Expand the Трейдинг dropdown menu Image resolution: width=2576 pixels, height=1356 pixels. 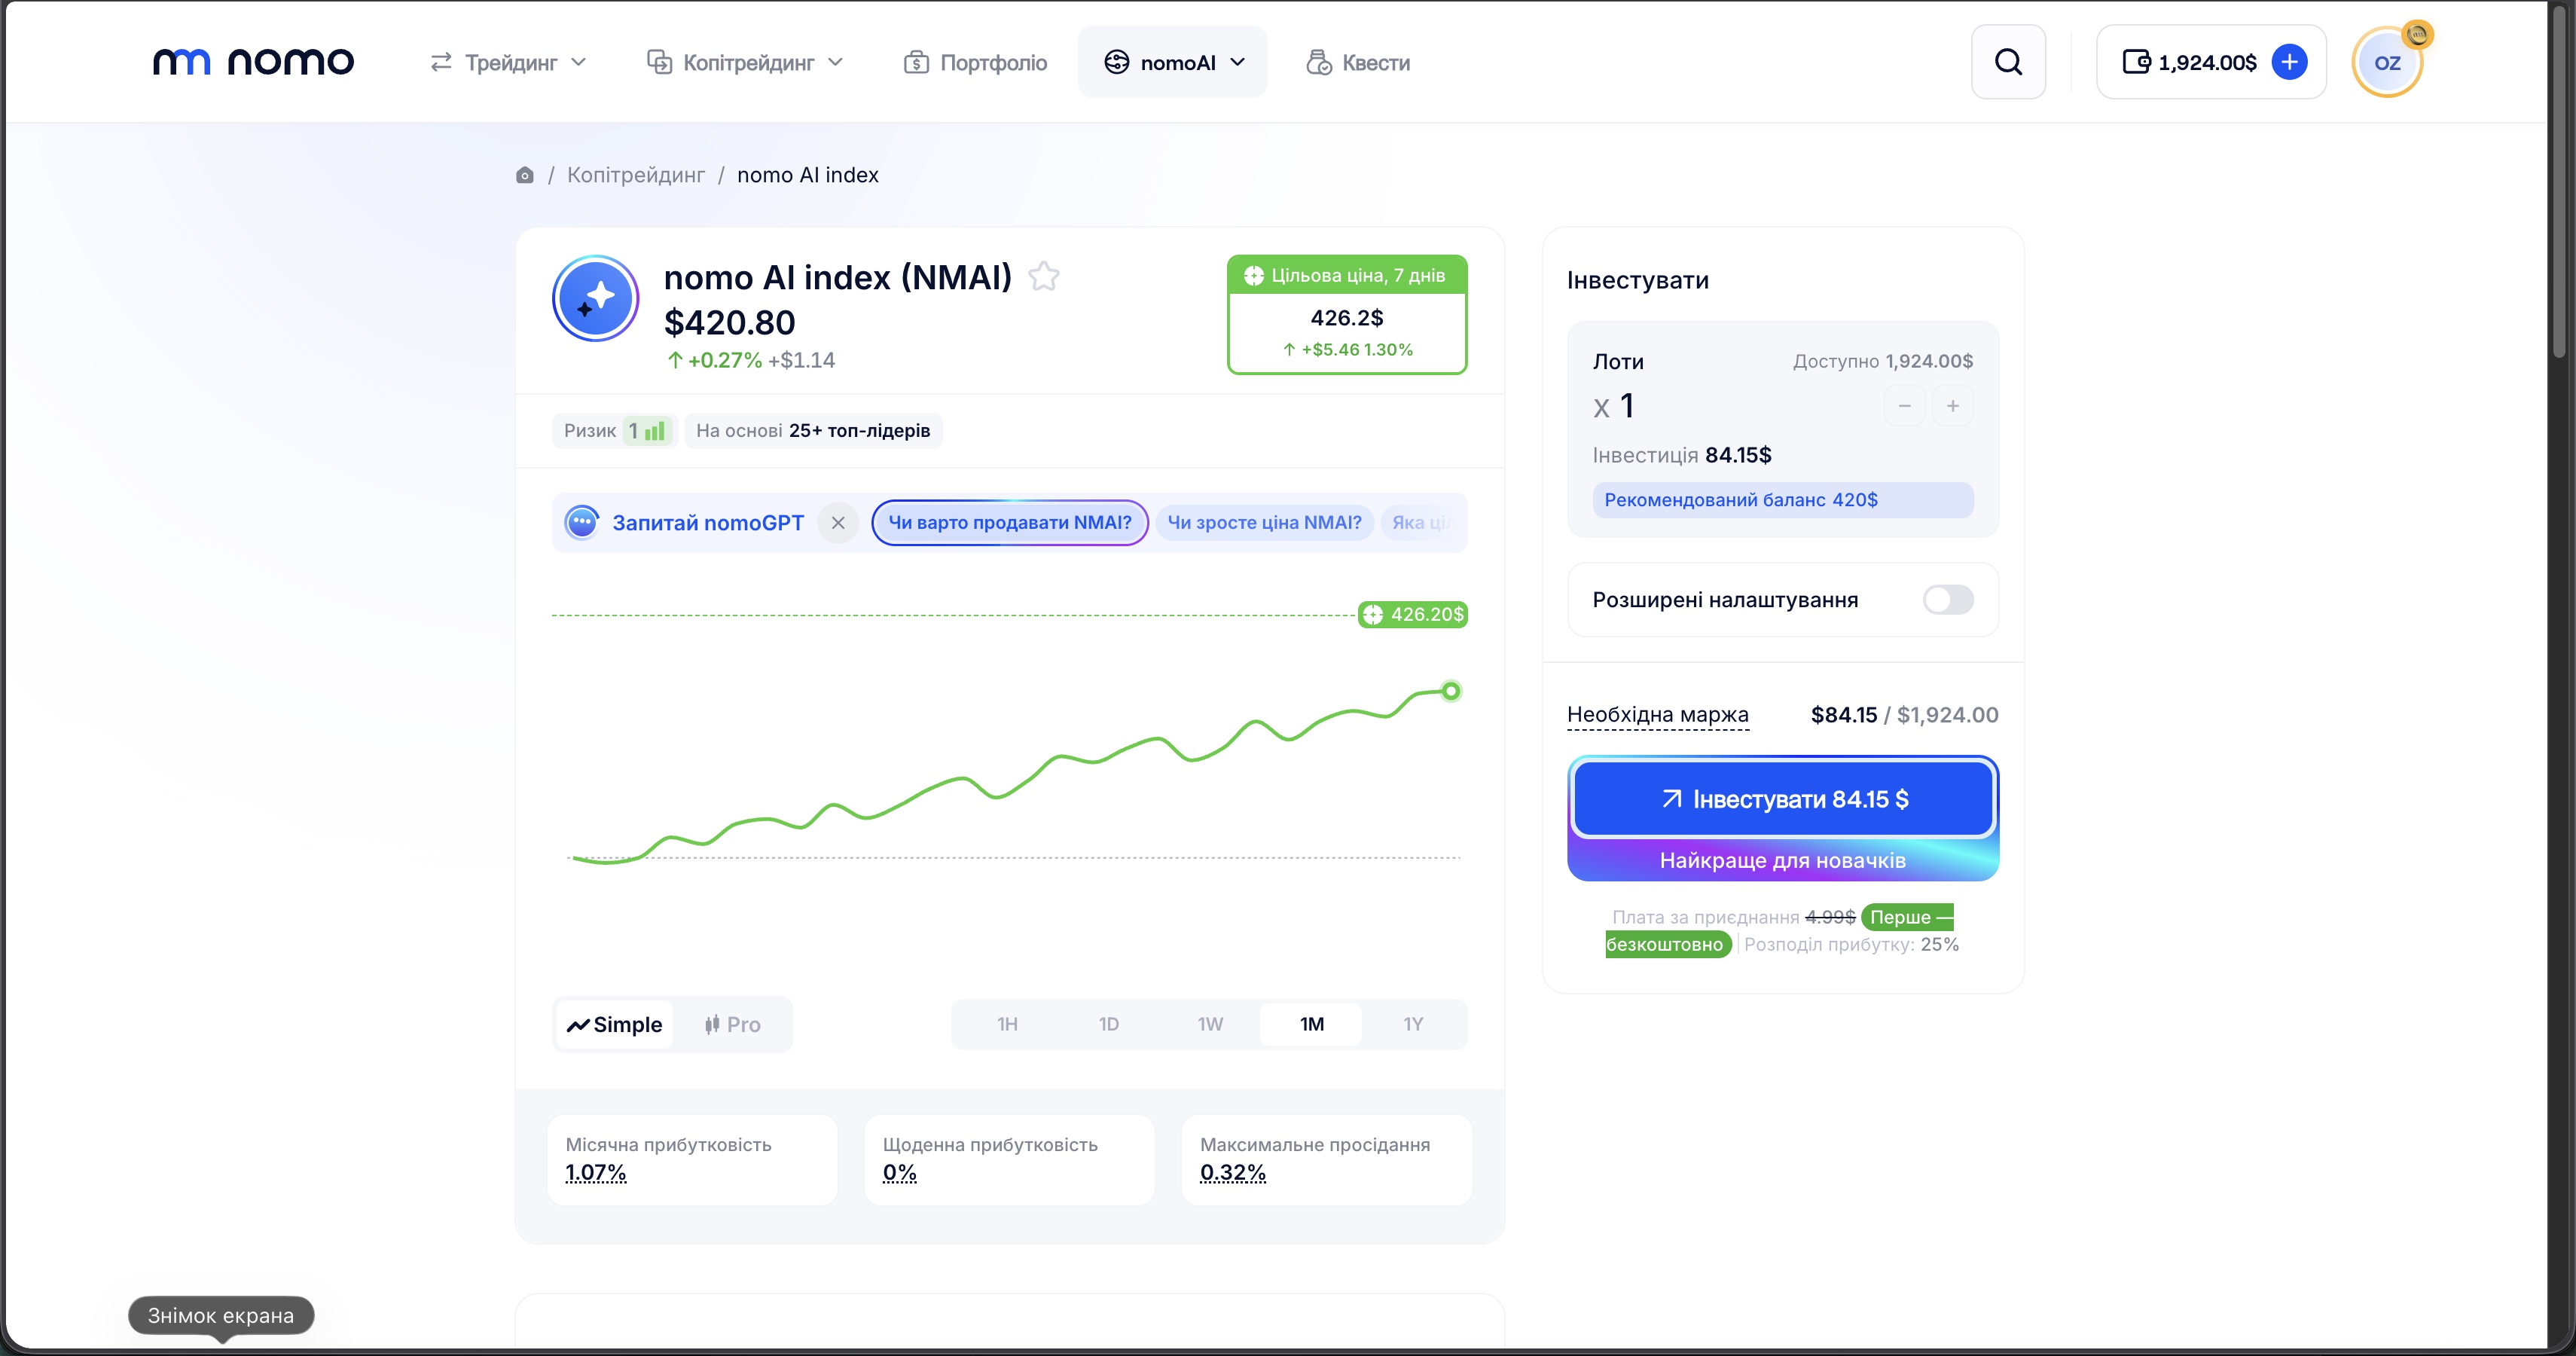coord(508,62)
